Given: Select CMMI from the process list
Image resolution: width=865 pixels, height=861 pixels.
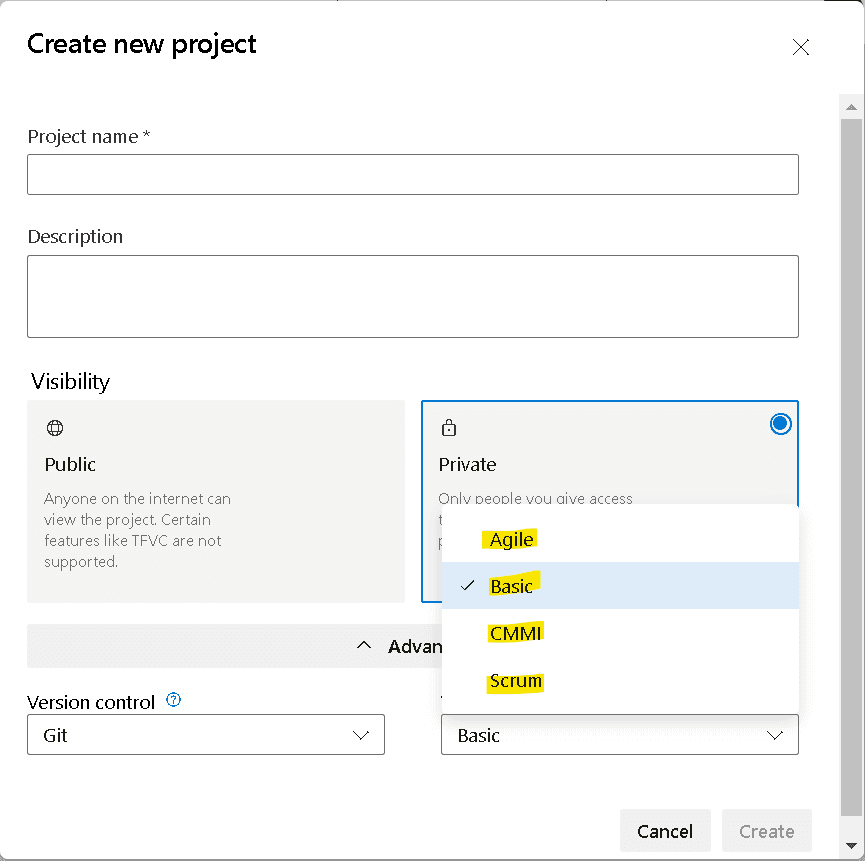Looking at the screenshot, I should [516, 634].
